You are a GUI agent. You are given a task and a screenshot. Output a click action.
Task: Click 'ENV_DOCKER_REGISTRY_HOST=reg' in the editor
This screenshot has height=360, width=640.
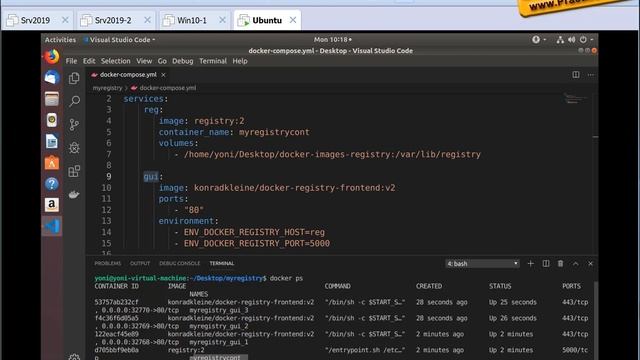[254, 232]
